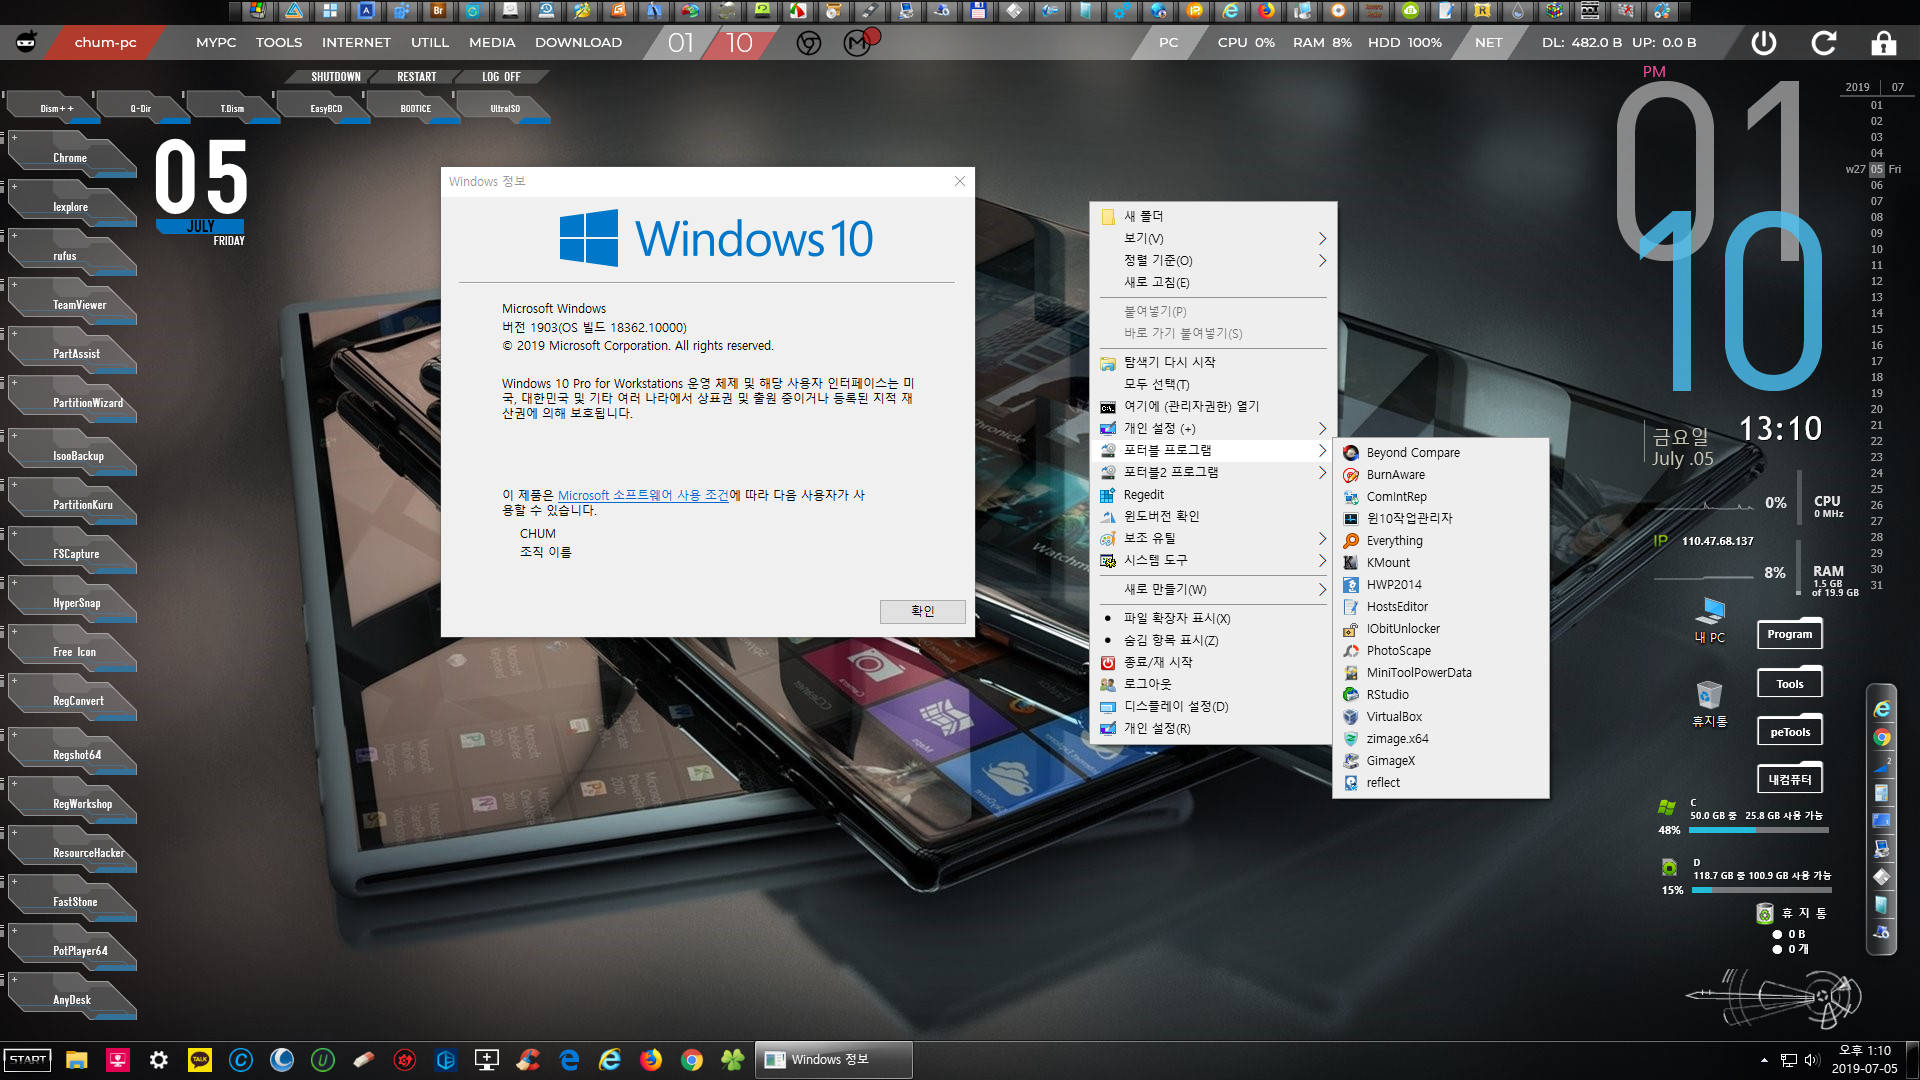Image resolution: width=1920 pixels, height=1080 pixels.
Task: Open Beyond Compare from portable programs submenu
Action: click(1440, 453)
